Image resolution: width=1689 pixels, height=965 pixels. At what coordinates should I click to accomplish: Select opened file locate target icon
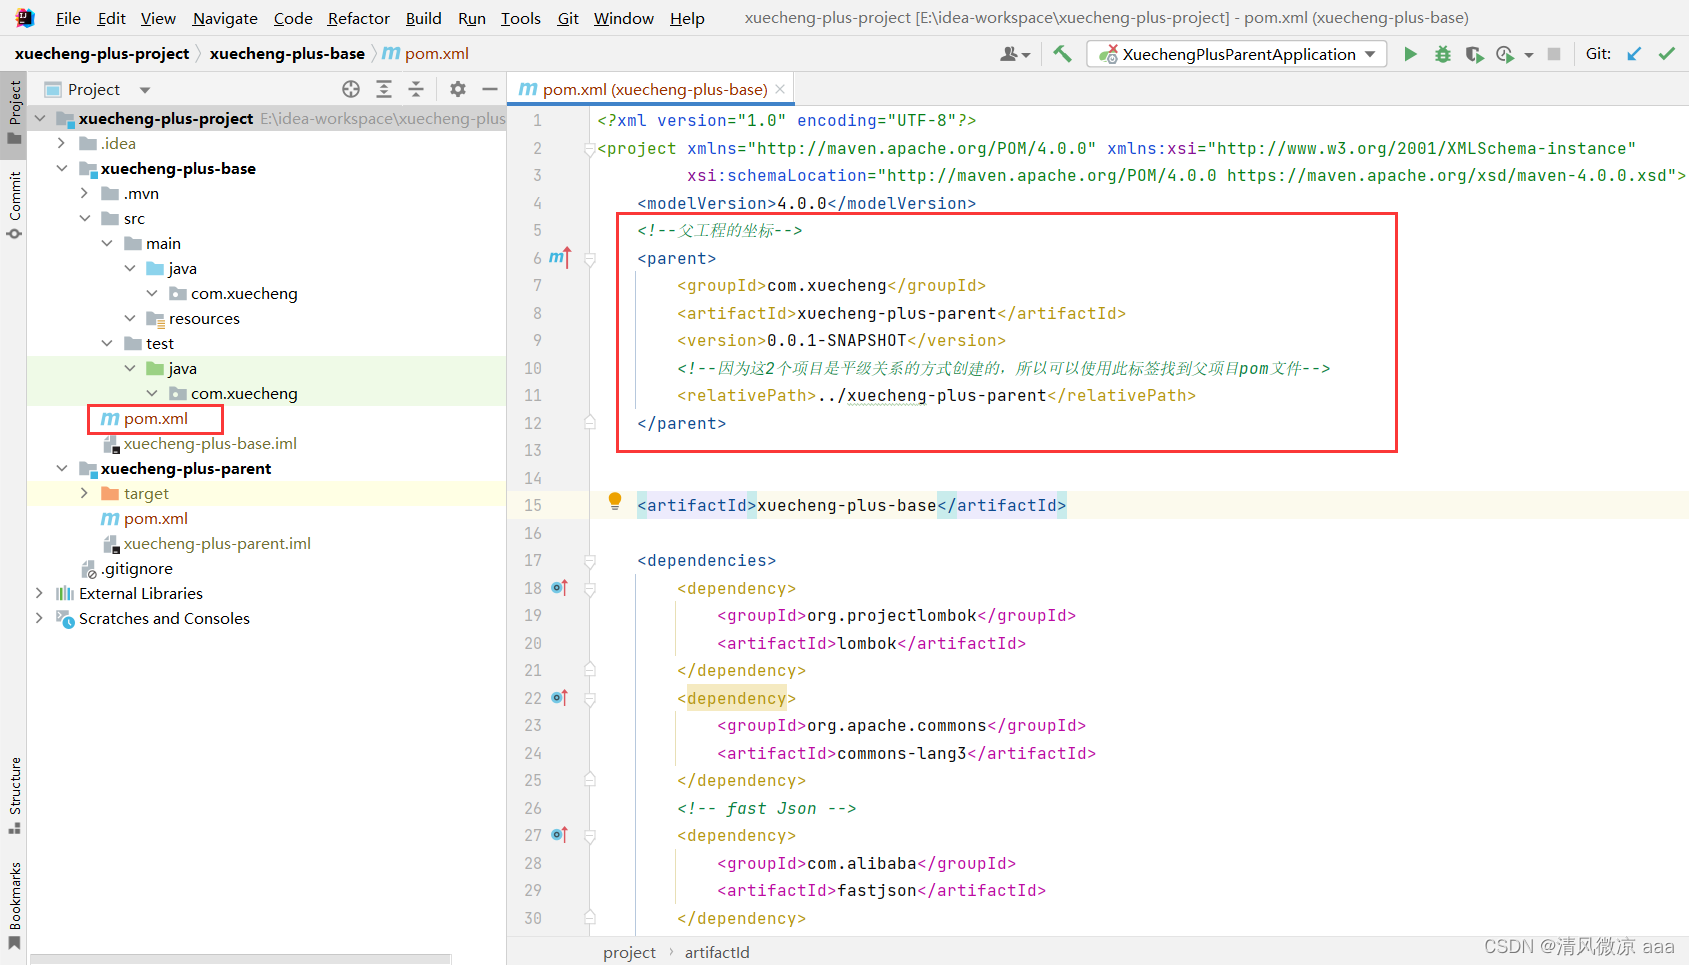coord(351,89)
